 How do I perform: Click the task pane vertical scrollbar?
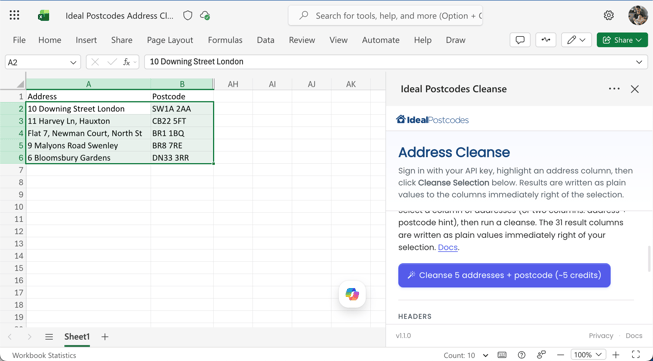[x=649, y=259]
